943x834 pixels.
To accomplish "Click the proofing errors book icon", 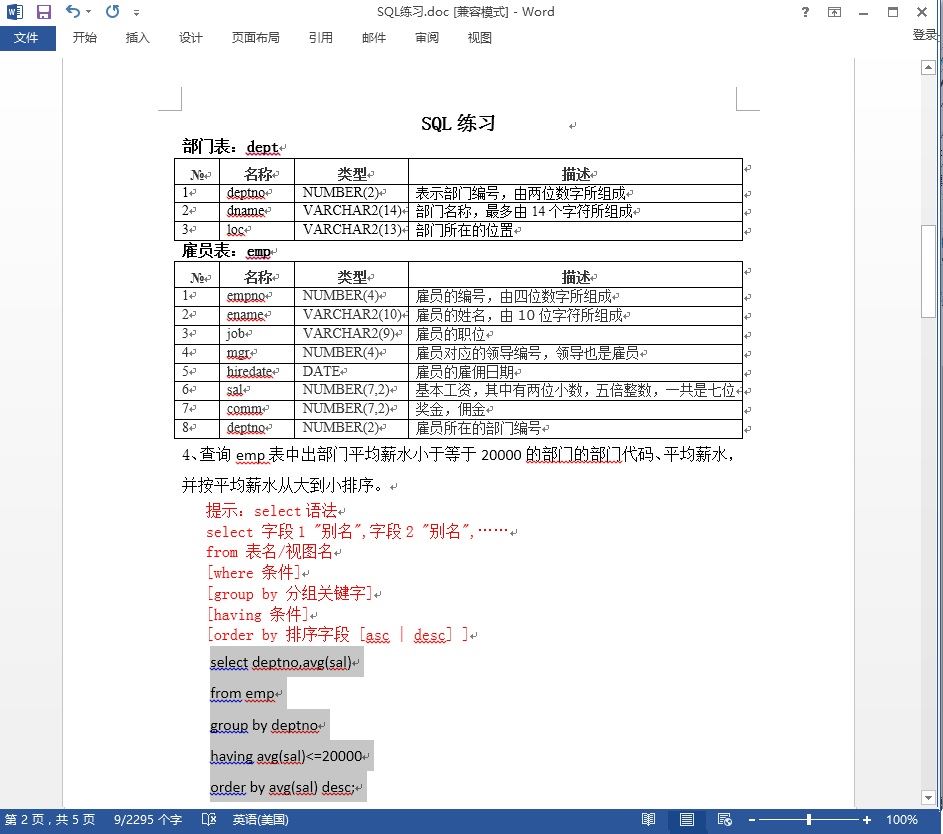I will 209,820.
